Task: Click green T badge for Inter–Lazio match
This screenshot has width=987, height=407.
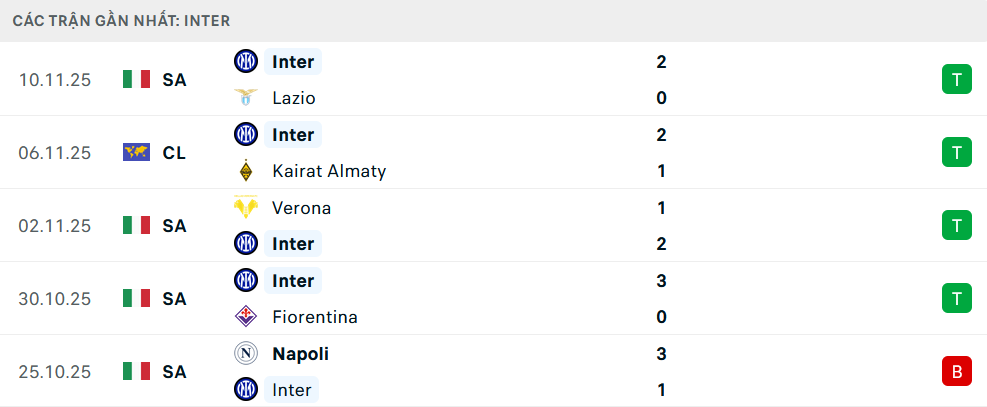Action: coord(957,80)
